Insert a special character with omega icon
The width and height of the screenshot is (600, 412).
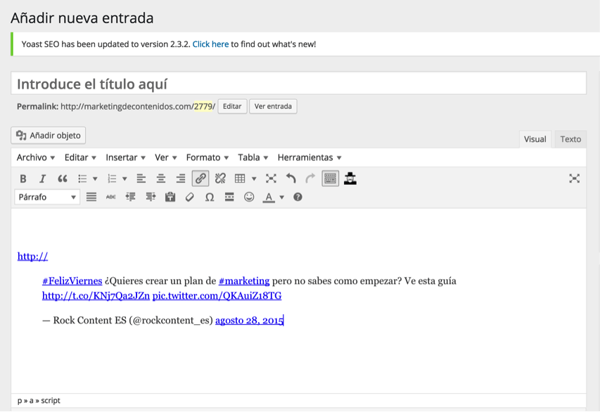coord(209,198)
